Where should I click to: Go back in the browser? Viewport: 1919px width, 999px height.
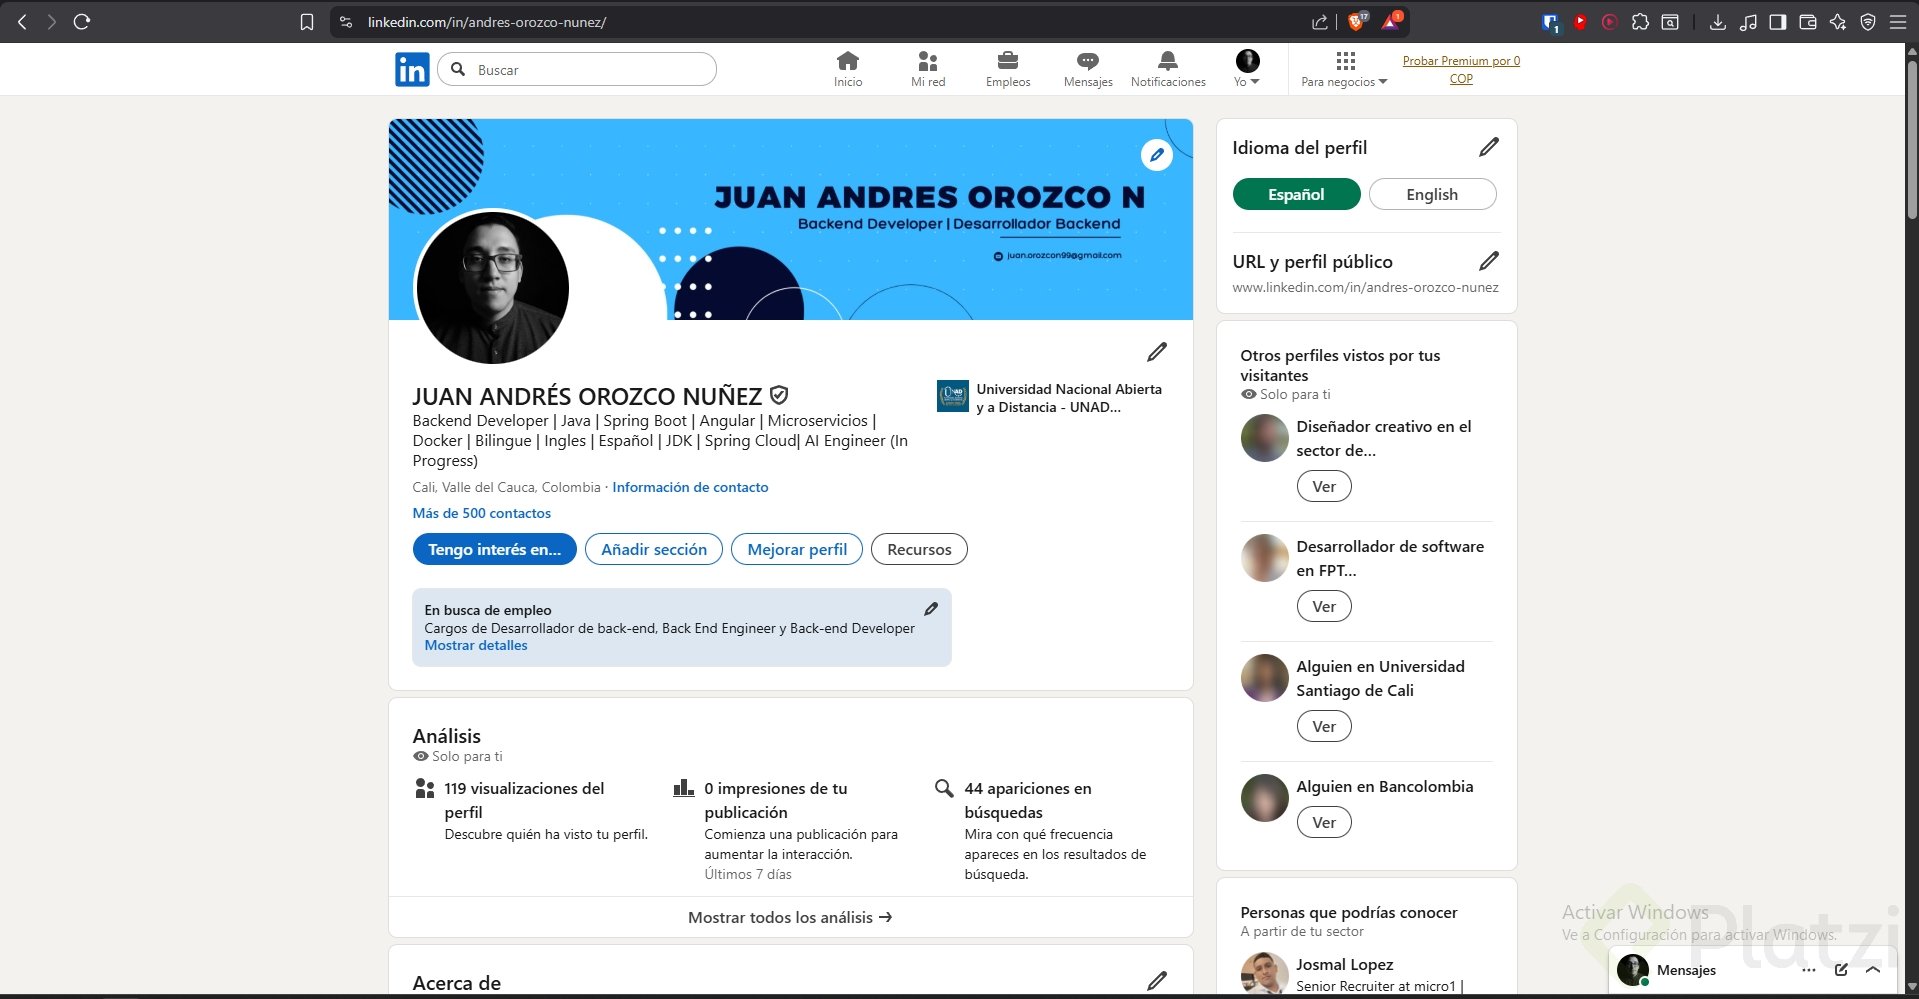point(22,22)
